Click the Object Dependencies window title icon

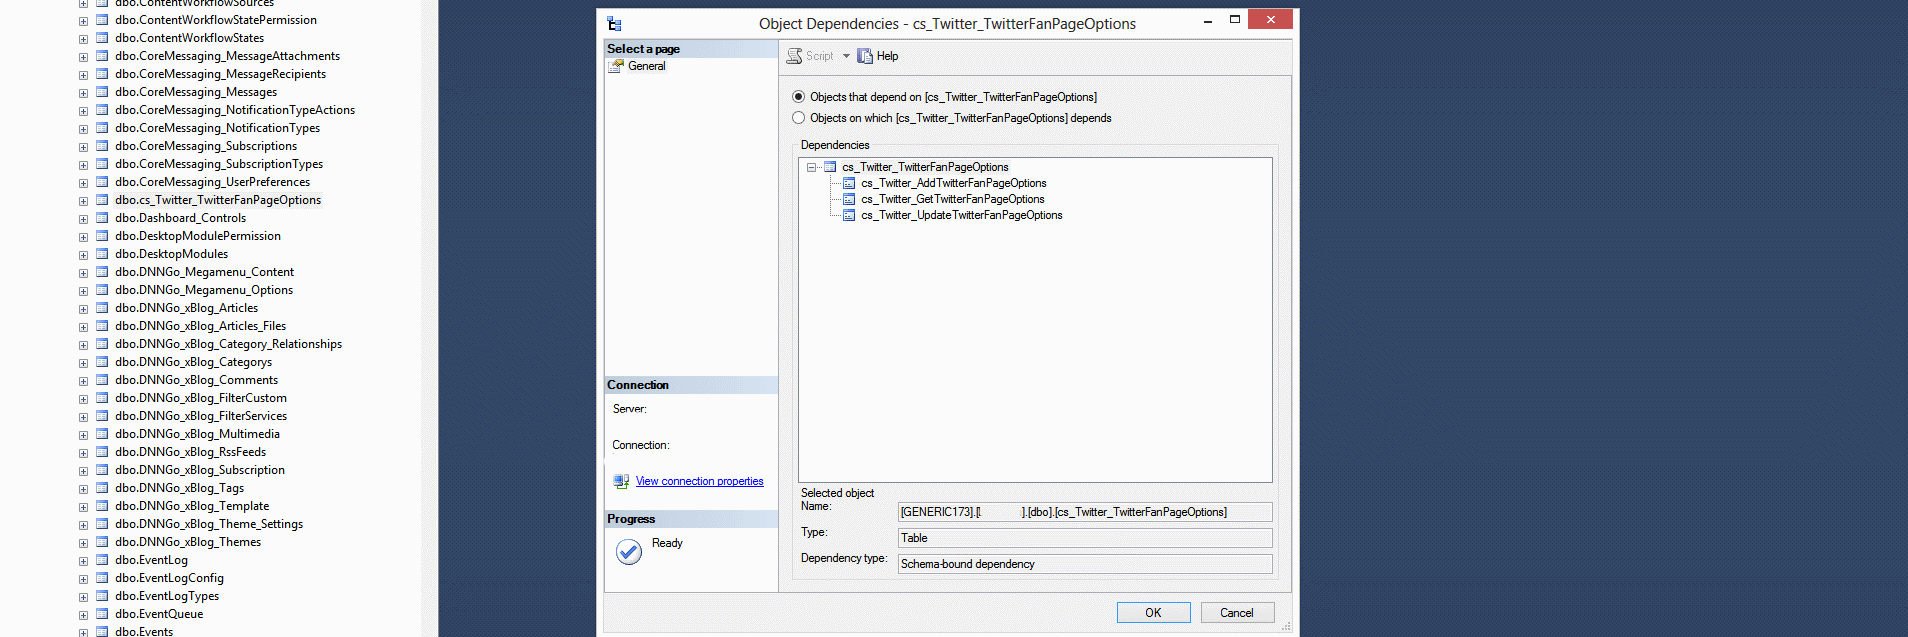[x=614, y=24]
